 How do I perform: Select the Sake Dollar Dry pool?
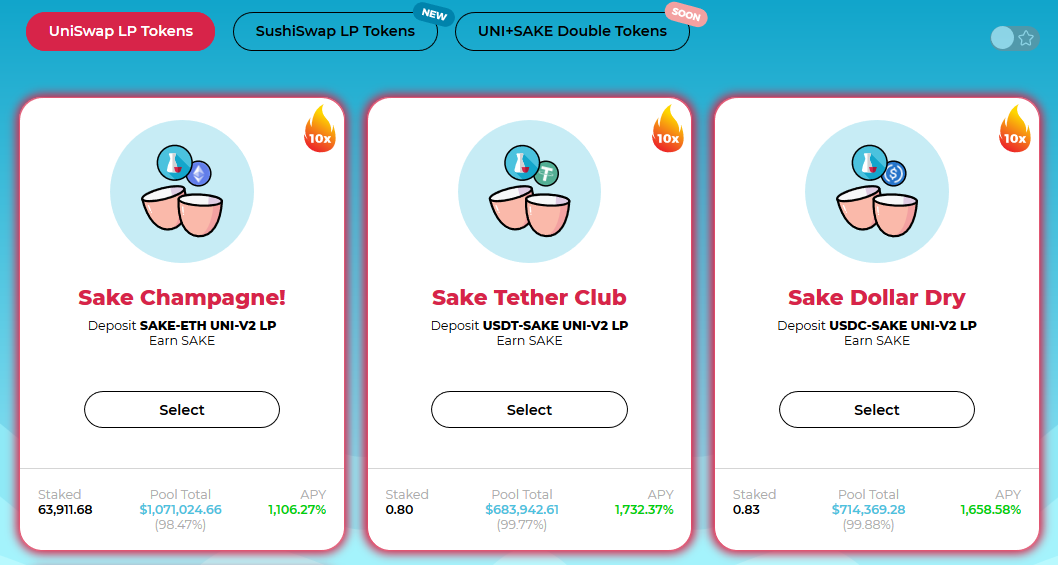(876, 410)
